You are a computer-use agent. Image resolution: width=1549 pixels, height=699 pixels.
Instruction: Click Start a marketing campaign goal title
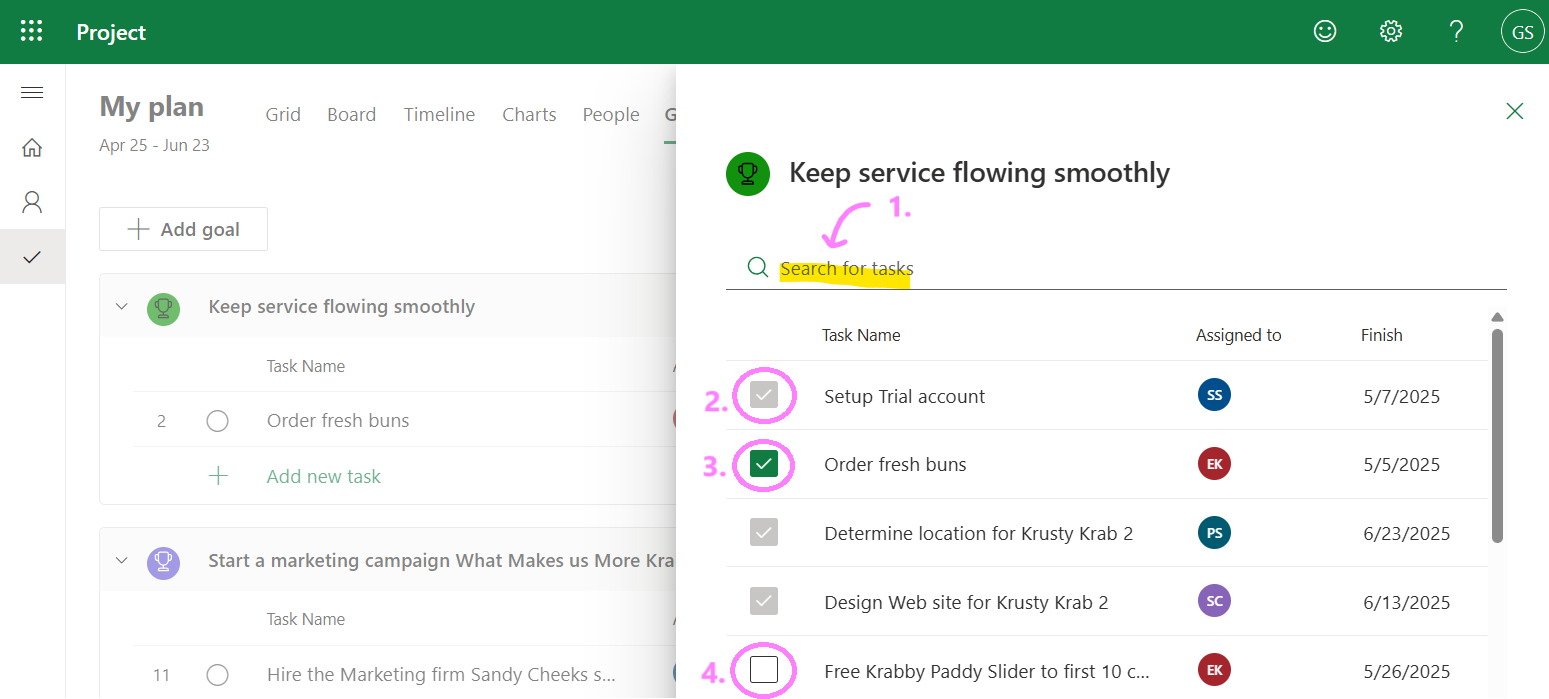coord(442,561)
